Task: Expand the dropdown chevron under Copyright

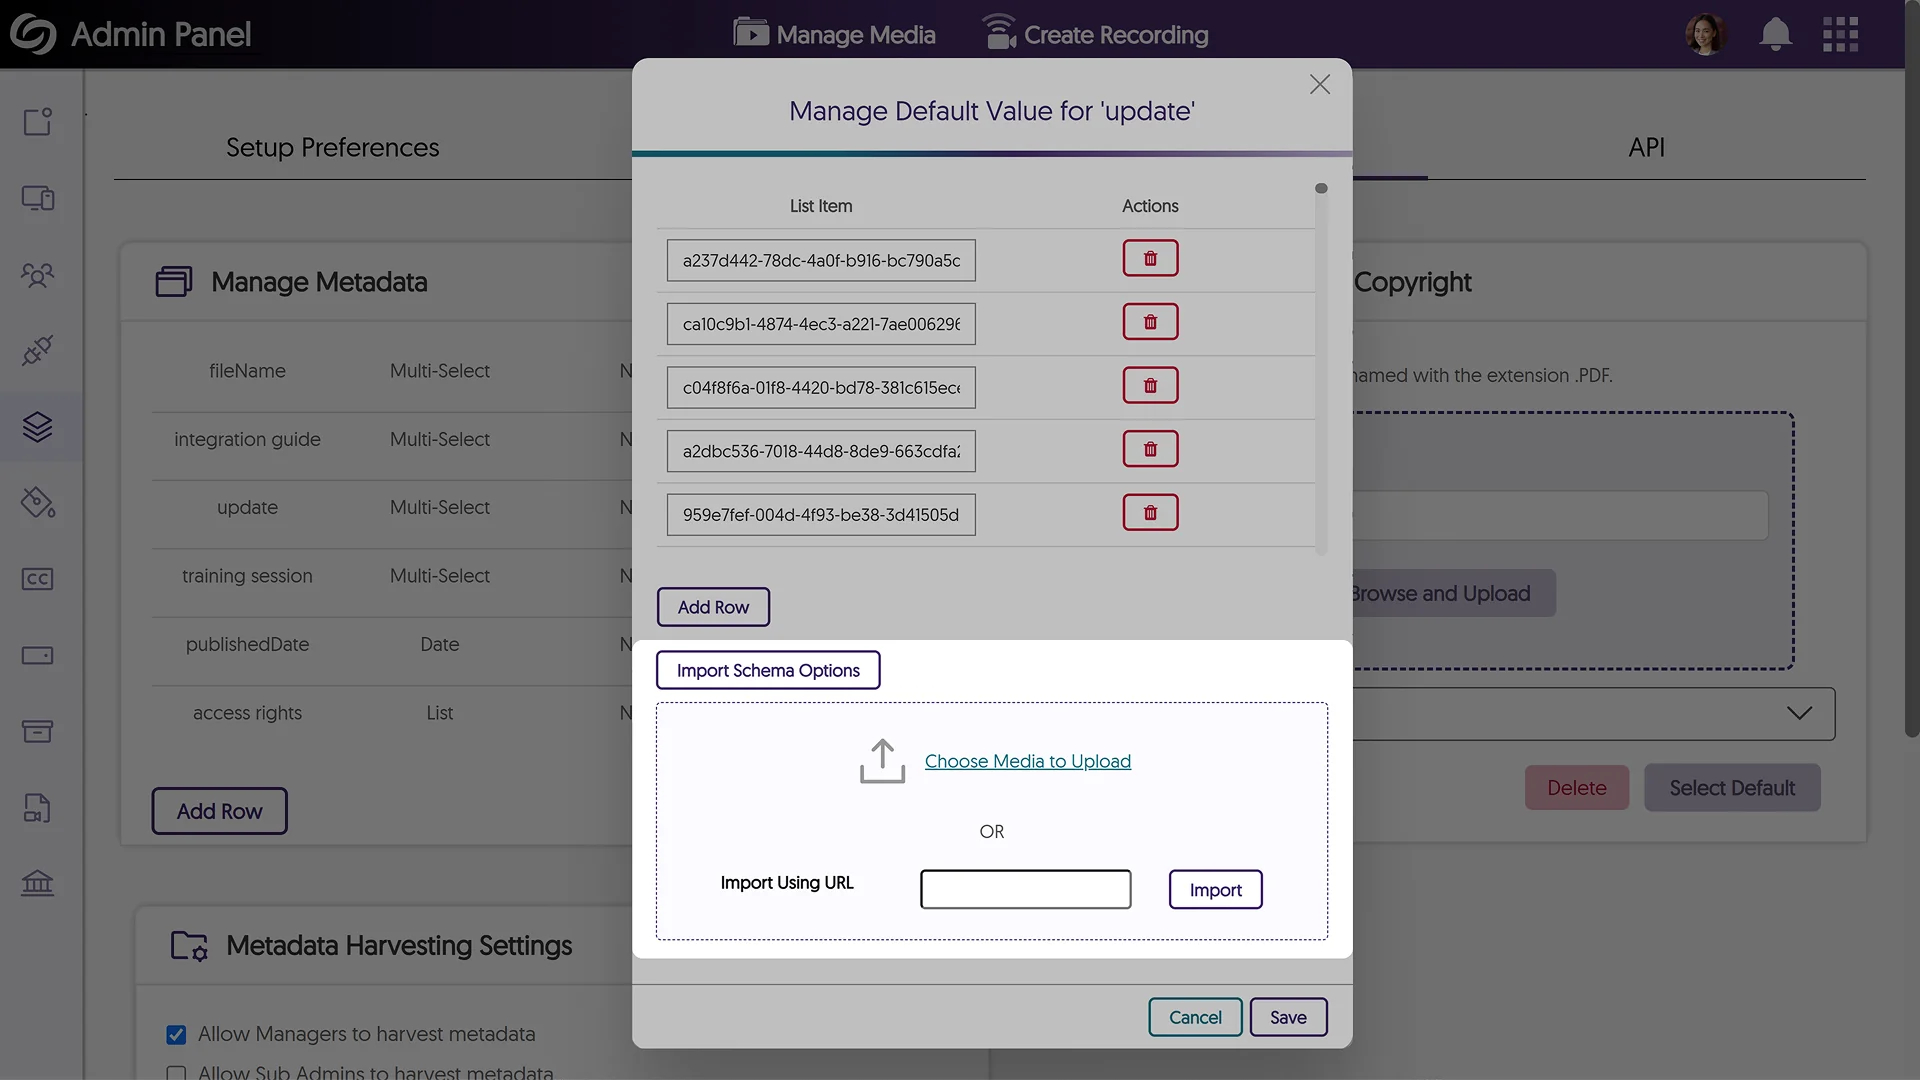Action: pyautogui.click(x=1799, y=713)
